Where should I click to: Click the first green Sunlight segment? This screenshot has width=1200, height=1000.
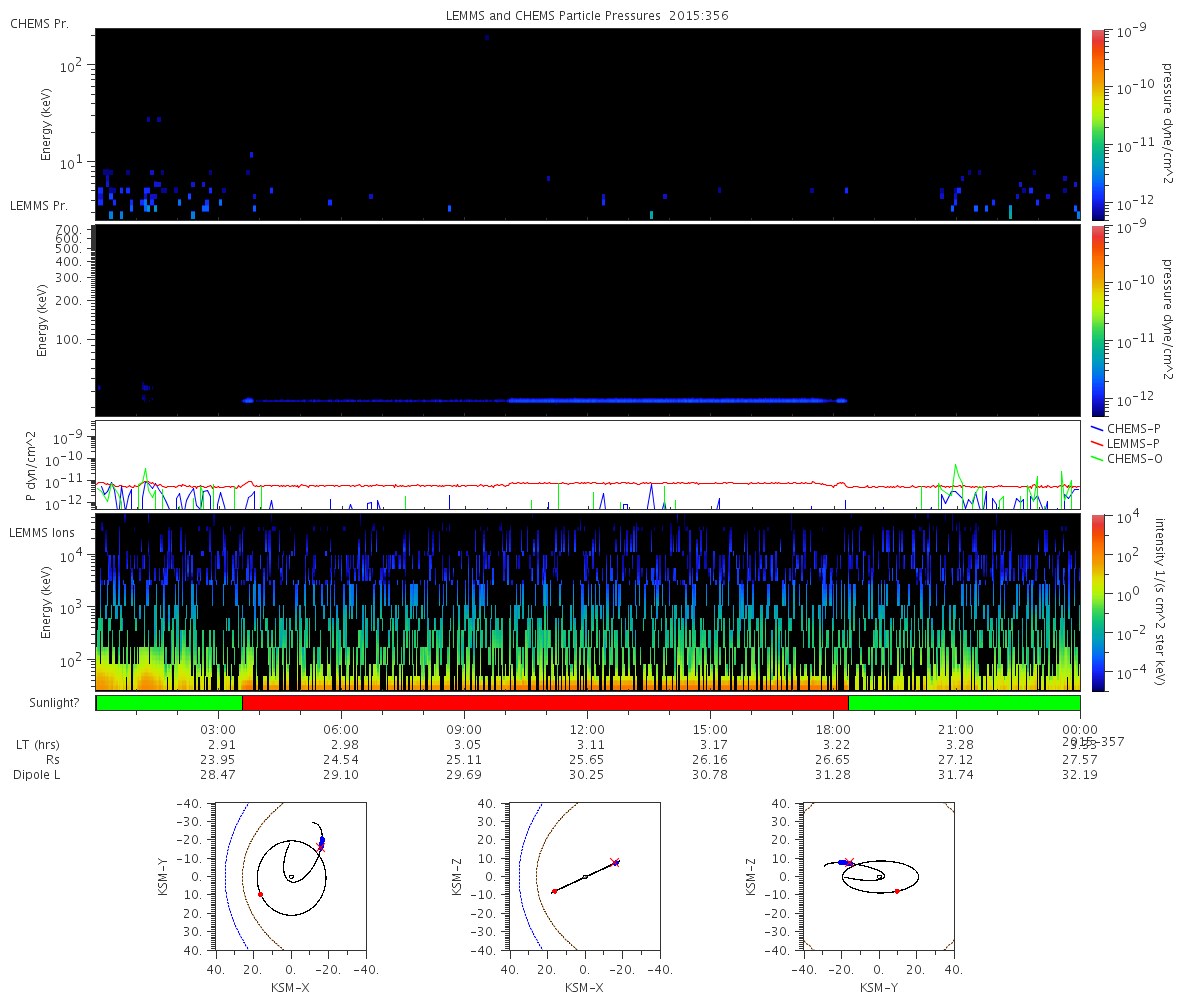click(169, 703)
